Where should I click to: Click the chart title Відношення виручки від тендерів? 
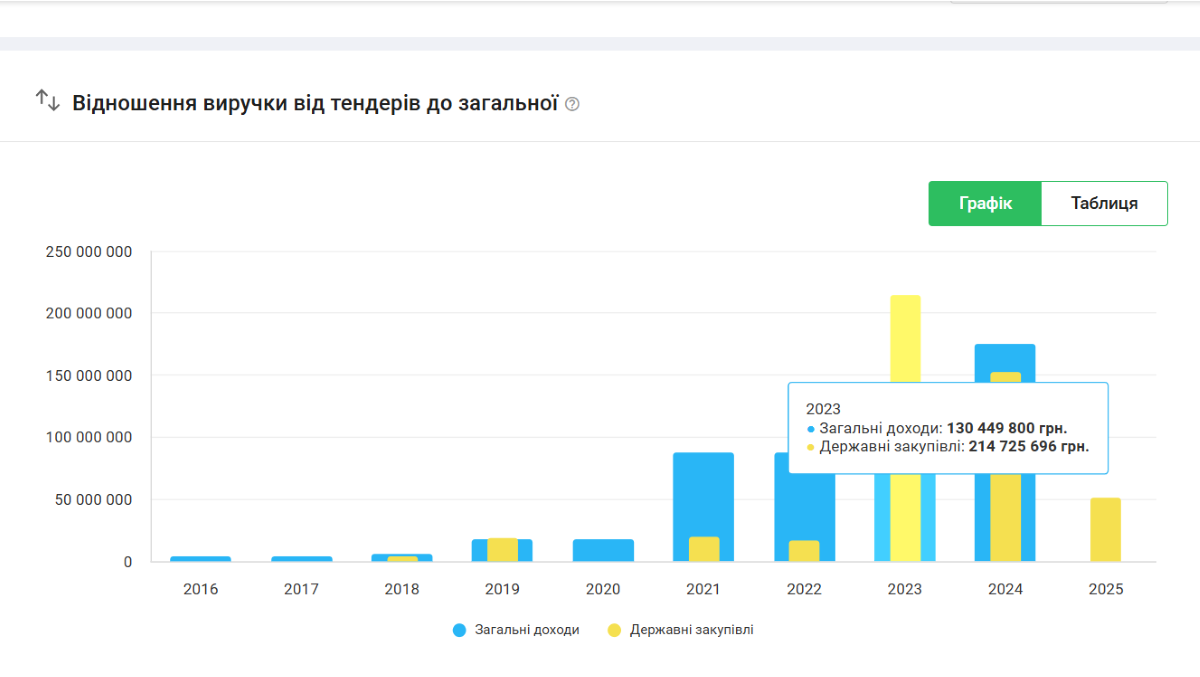[x=314, y=103]
